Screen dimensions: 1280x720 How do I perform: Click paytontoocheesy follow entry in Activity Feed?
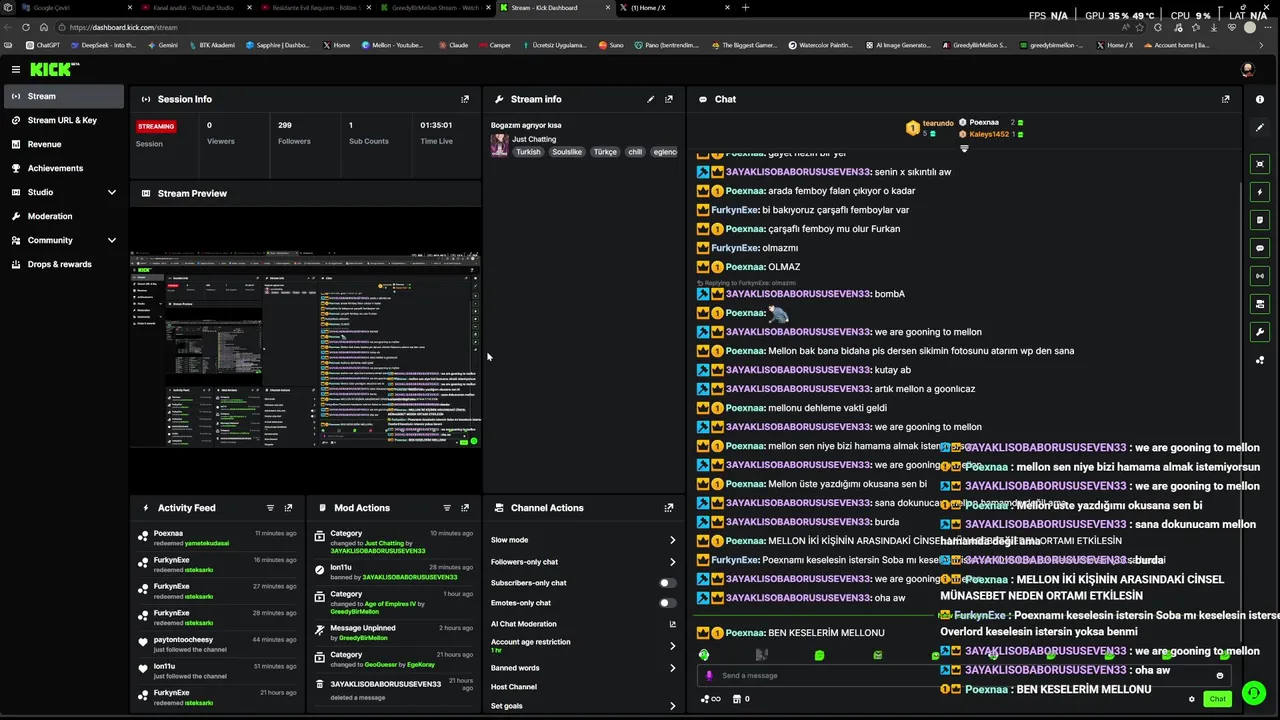(217, 644)
